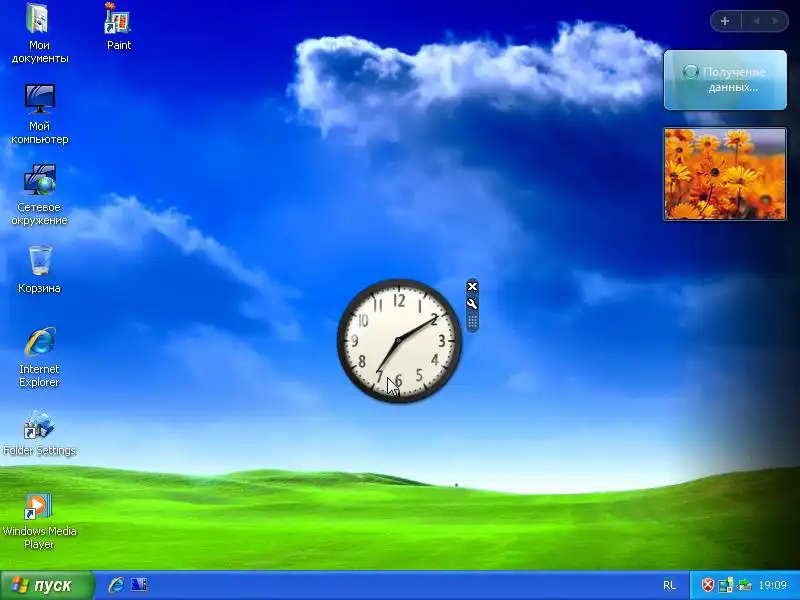This screenshot has width=800, height=600.
Task: Click the analog clock gadget face
Action: (399, 341)
